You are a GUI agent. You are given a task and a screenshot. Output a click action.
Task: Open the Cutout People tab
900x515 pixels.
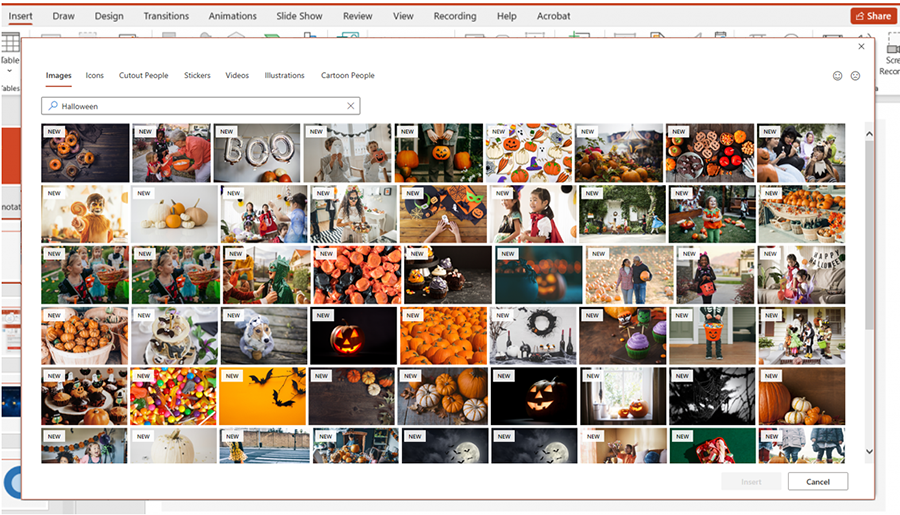143,75
